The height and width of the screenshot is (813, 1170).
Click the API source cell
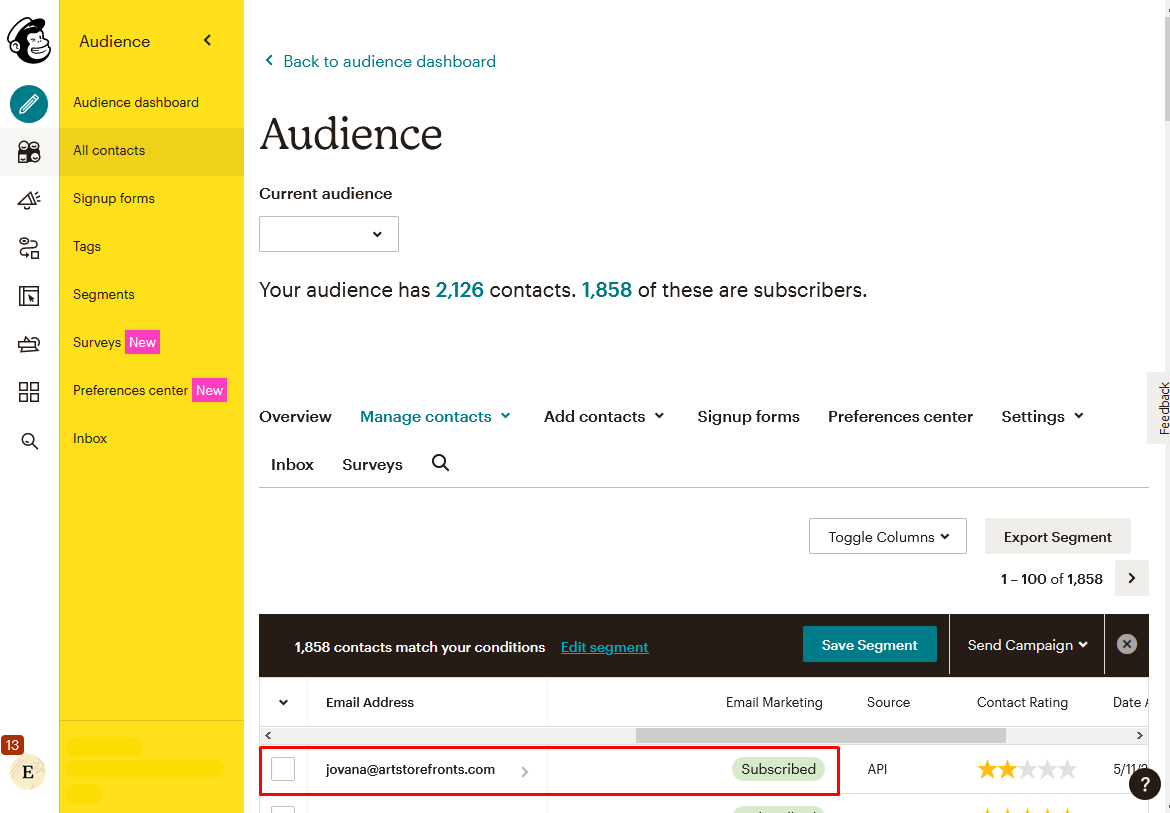click(879, 769)
